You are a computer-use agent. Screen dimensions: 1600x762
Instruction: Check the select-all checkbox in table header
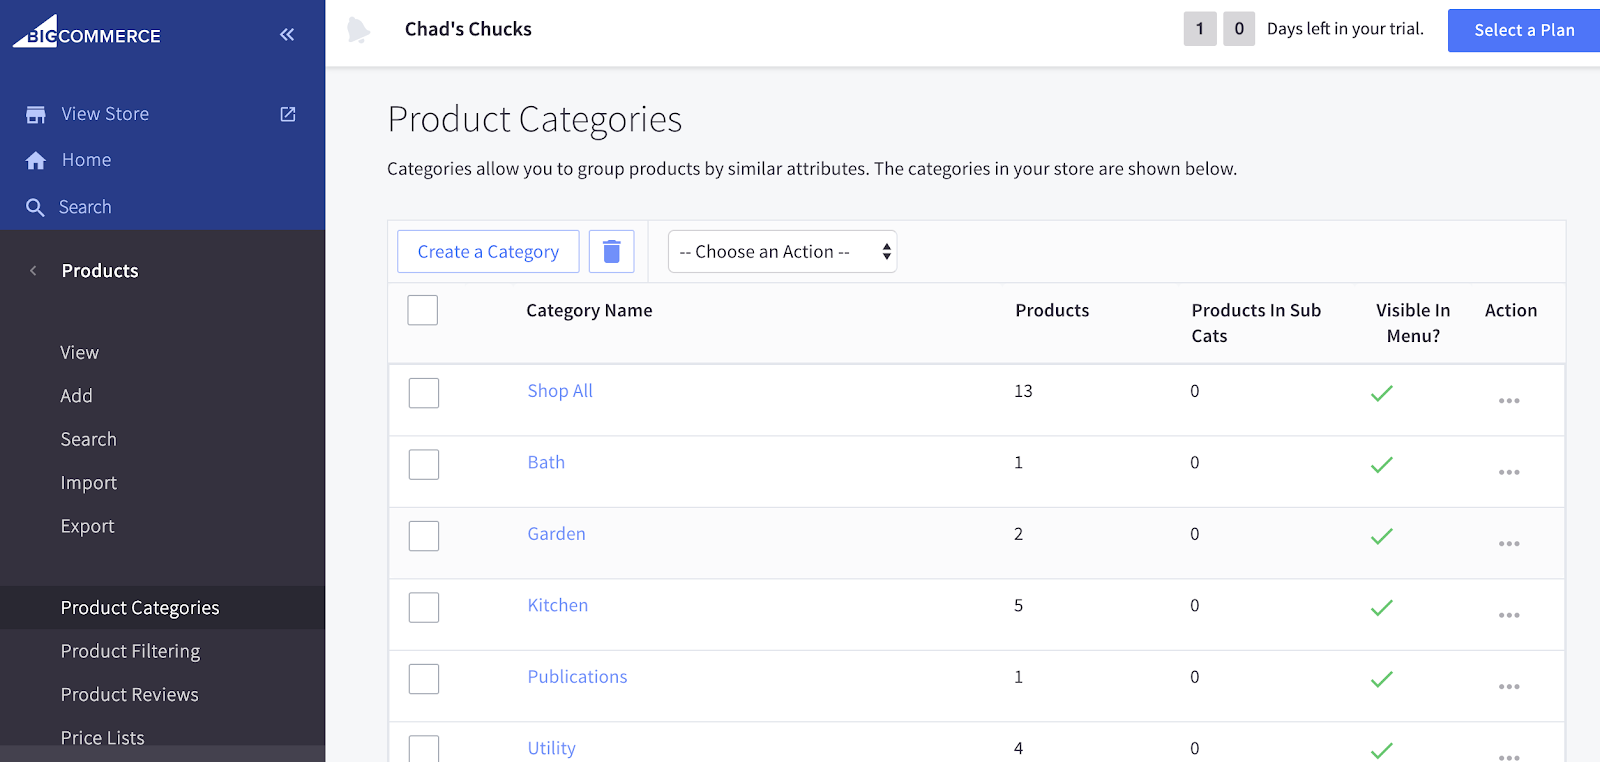(x=423, y=310)
